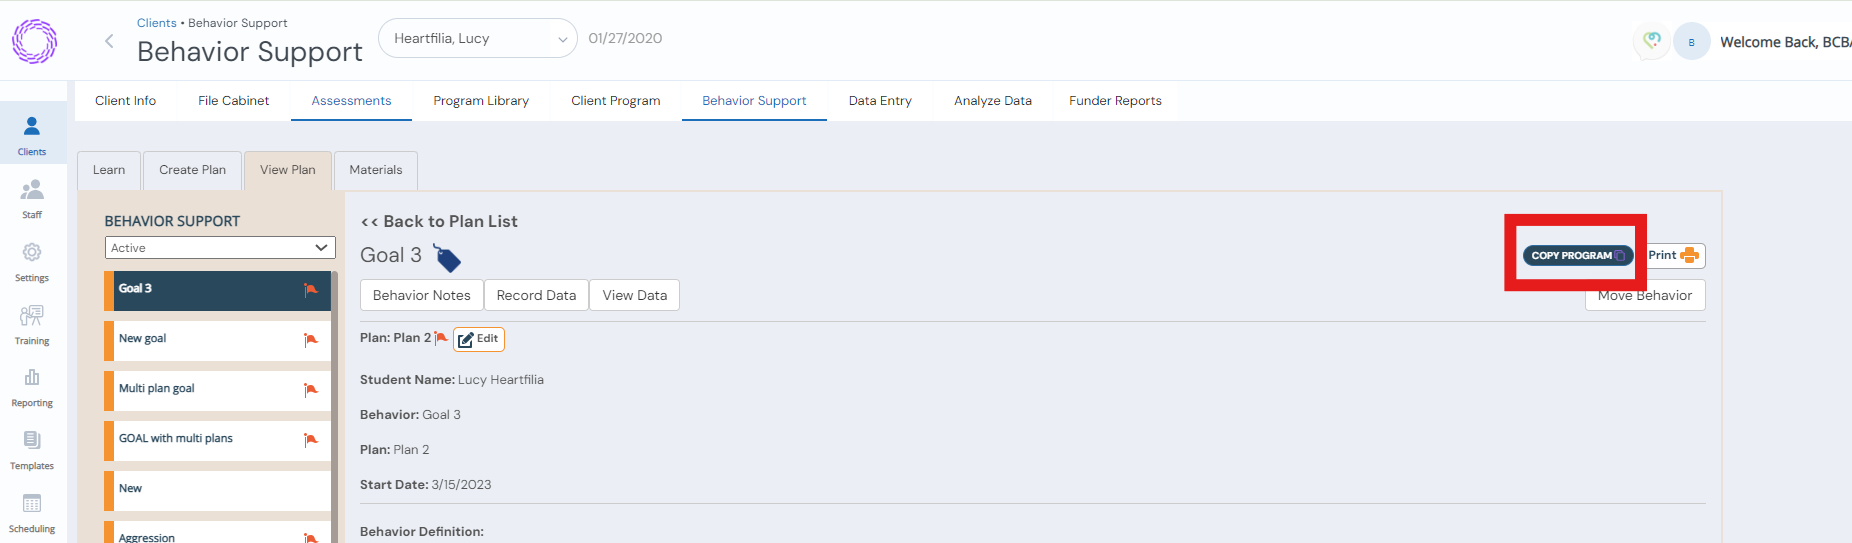The width and height of the screenshot is (1852, 543).
Task: Expand the Active status filter dropdown
Action: tap(220, 248)
